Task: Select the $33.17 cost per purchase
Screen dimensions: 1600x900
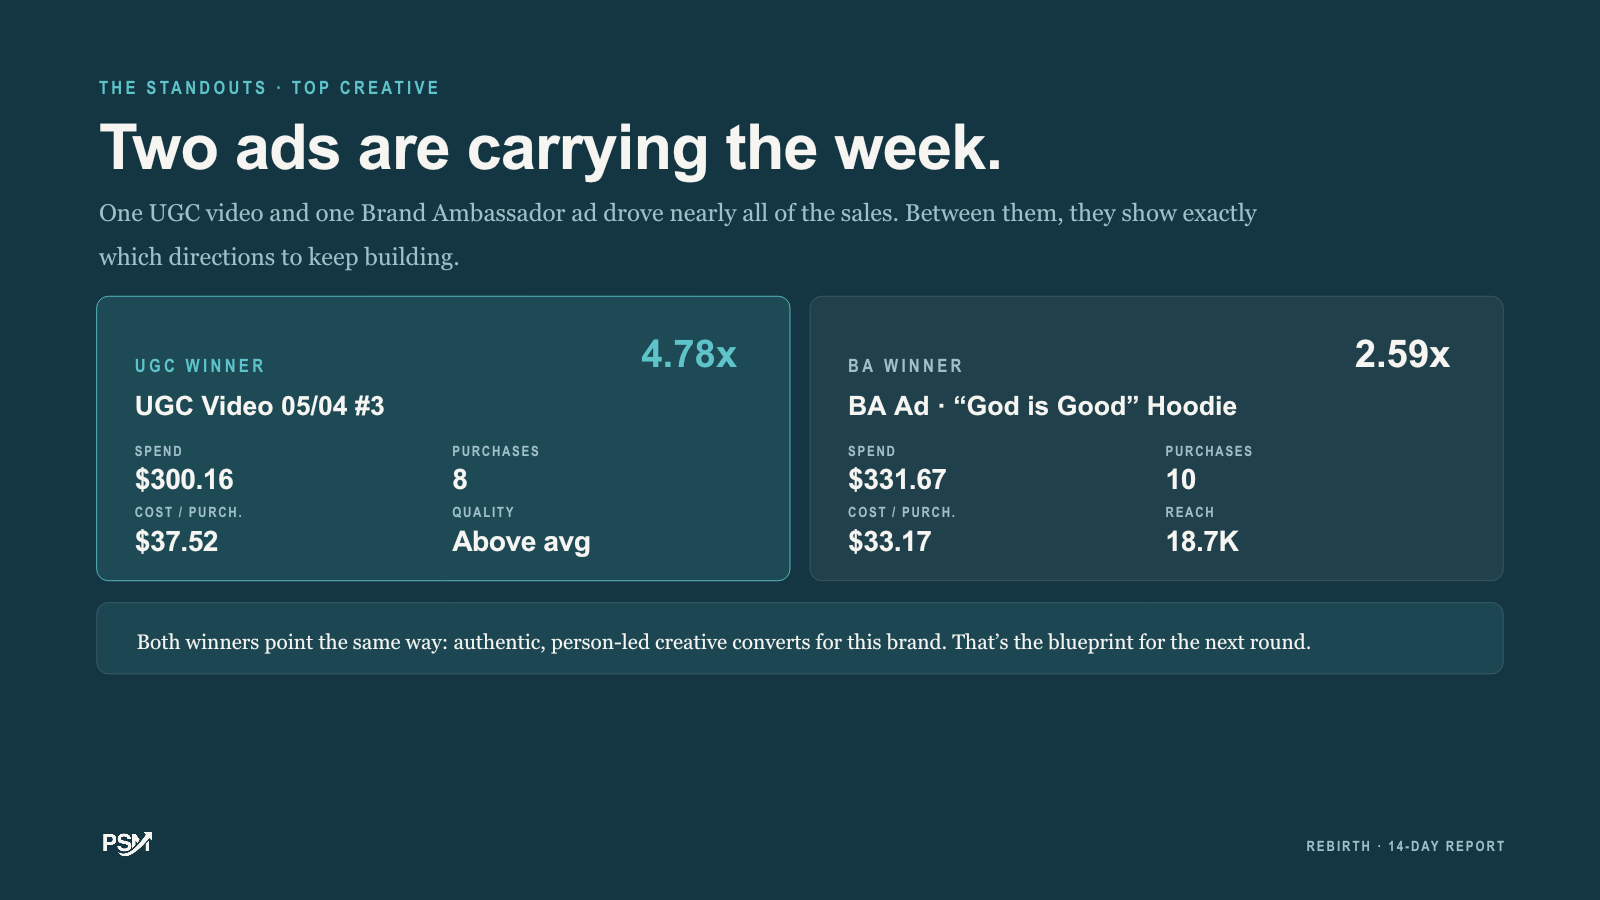Action: [x=889, y=542]
